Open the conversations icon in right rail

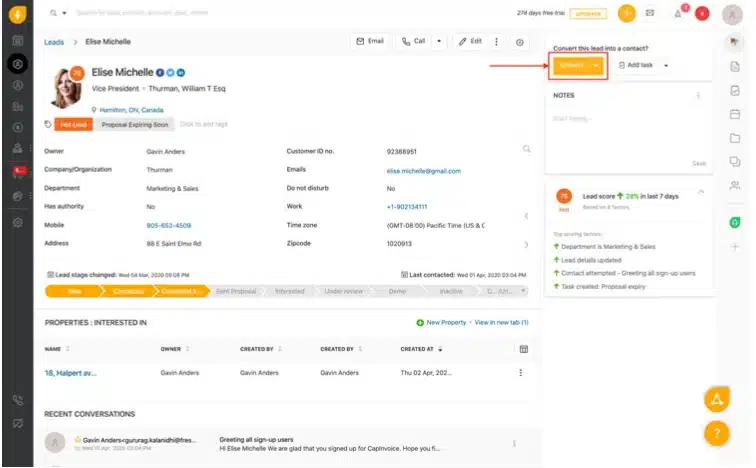[735, 162]
